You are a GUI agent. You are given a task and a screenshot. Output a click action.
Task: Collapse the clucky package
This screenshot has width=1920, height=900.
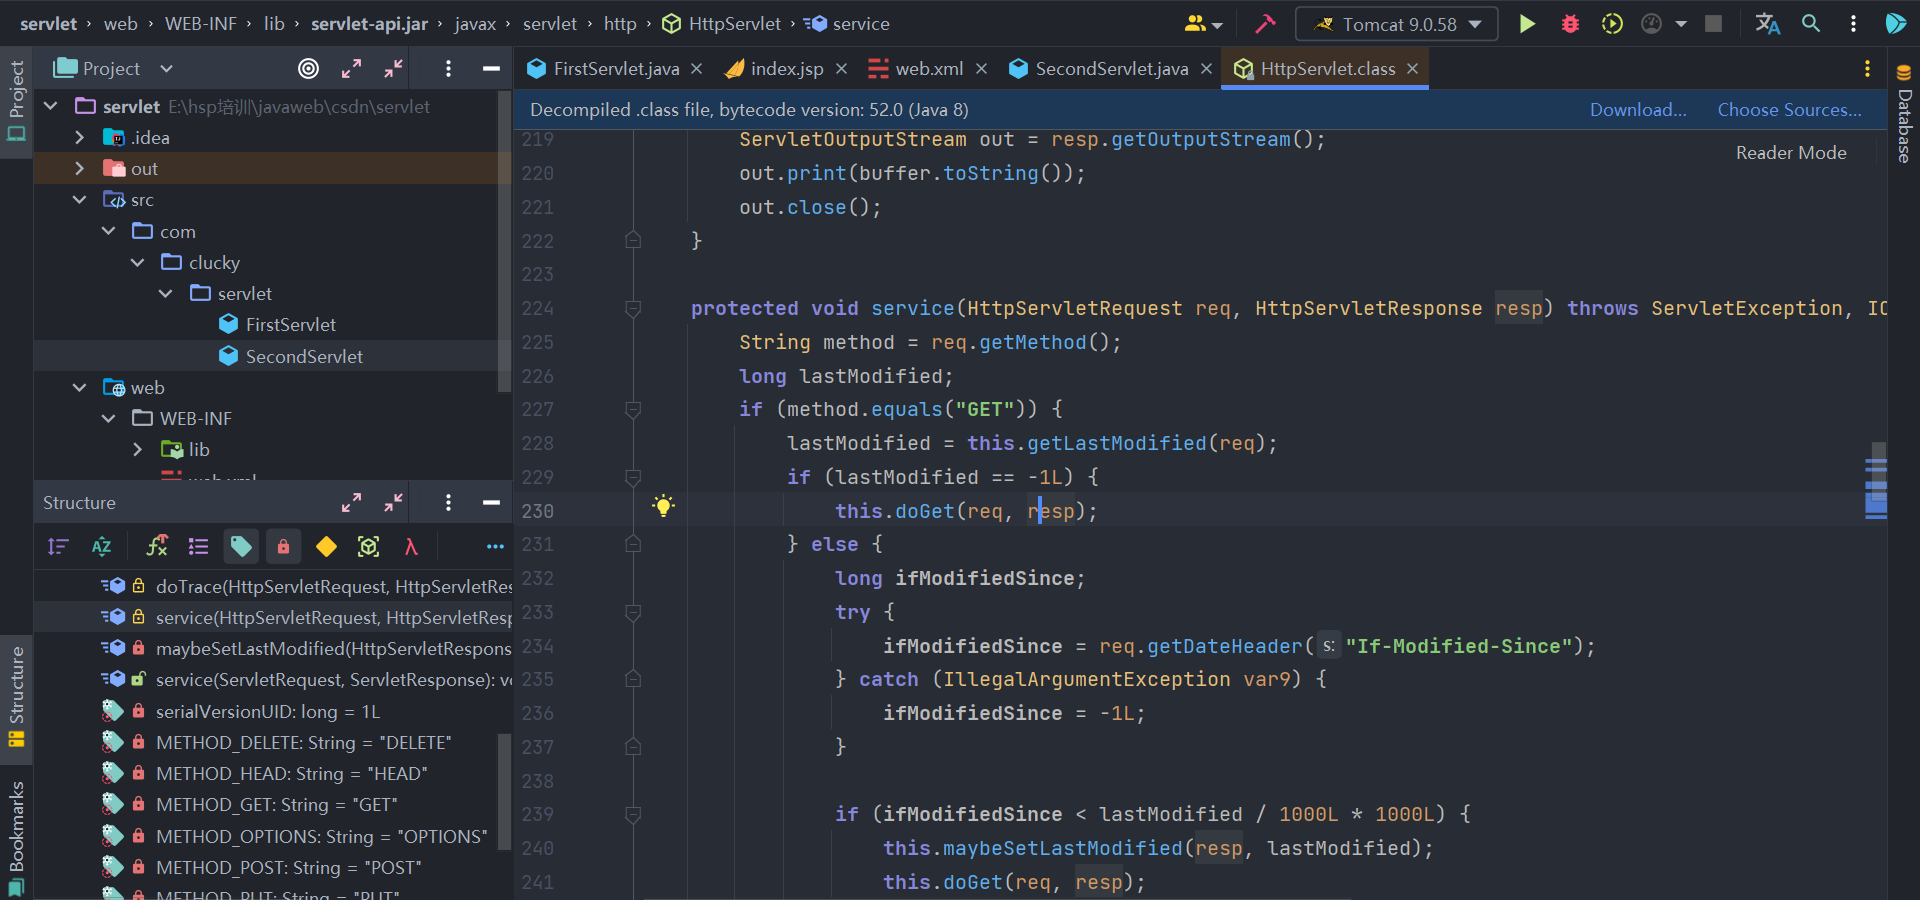[138, 262]
